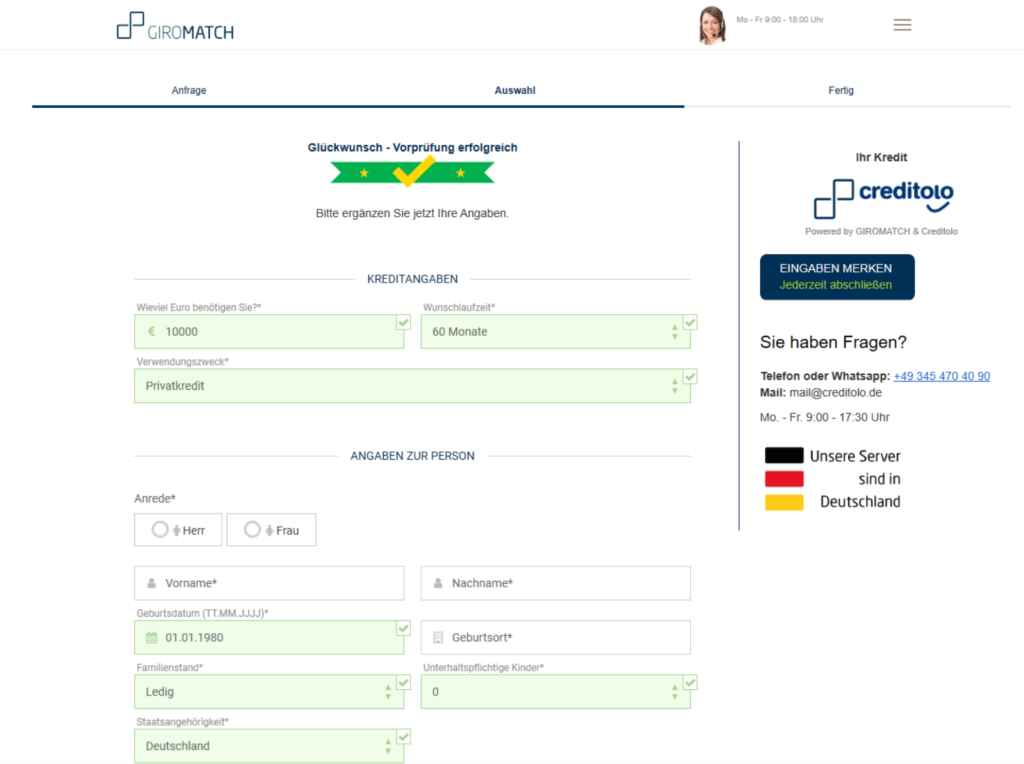This screenshot has height=764, width=1024.
Task: Click the 'Sie haben Fragen?' heading
Action: (833, 342)
